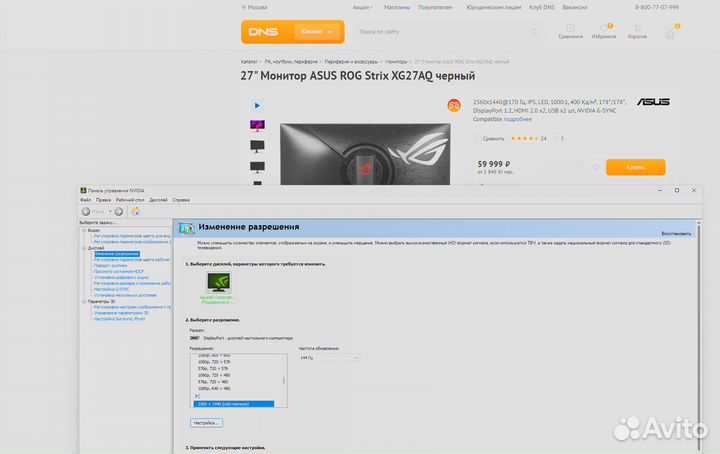This screenshot has height=454, width=720.
Task: Click the video play icon above thumbnails
Action: (257, 105)
